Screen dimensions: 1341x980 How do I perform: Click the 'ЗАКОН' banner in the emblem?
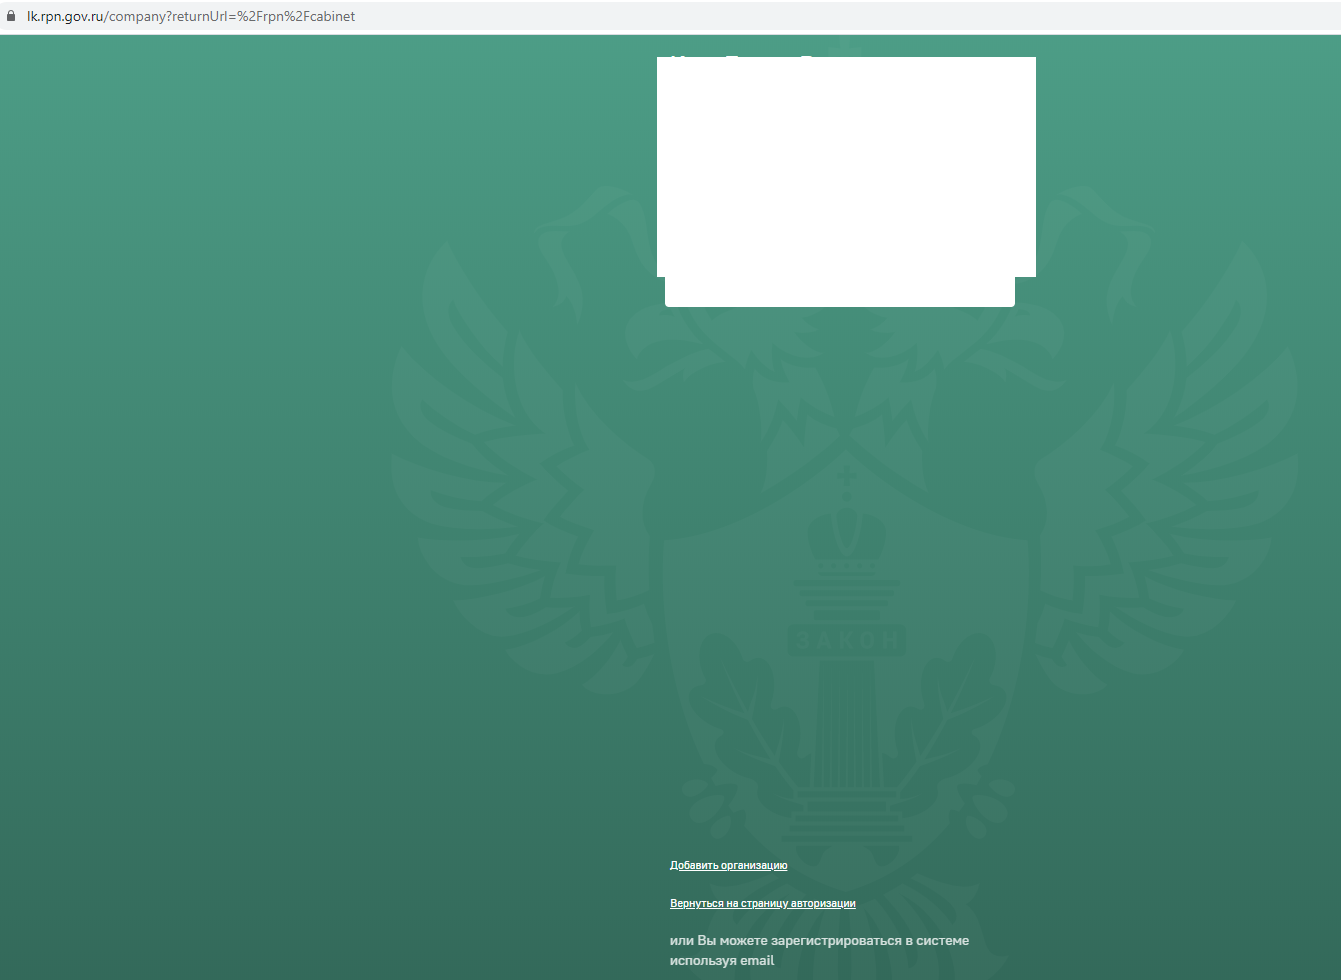(847, 639)
